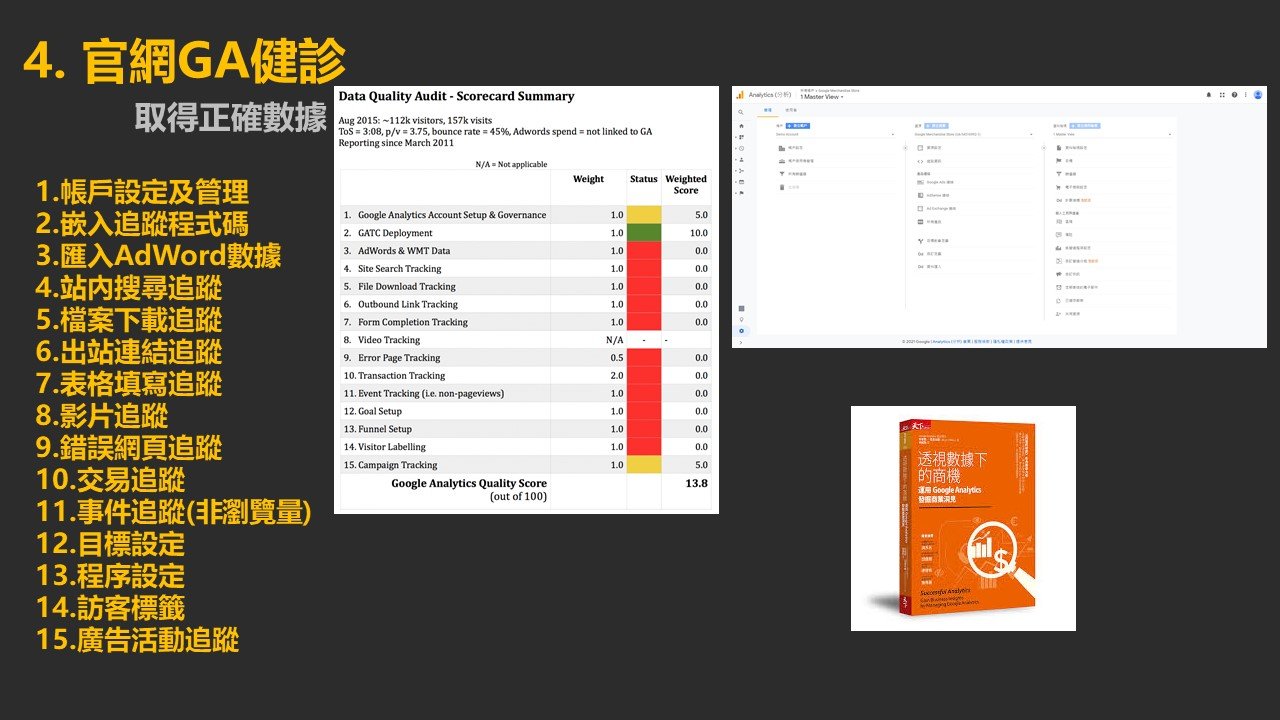
Task: Click the Audience person icon in sidebar
Action: (x=740, y=159)
